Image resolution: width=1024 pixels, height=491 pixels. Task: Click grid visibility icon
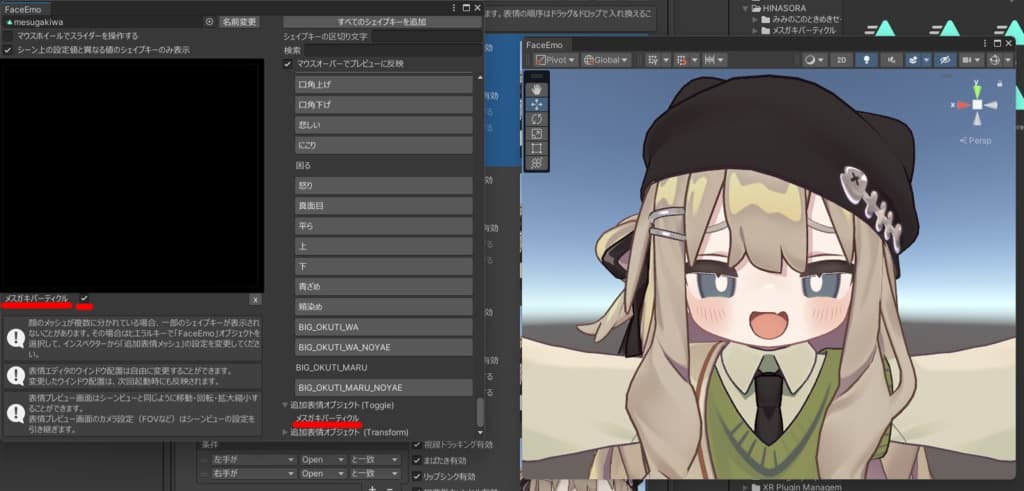(x=652, y=60)
